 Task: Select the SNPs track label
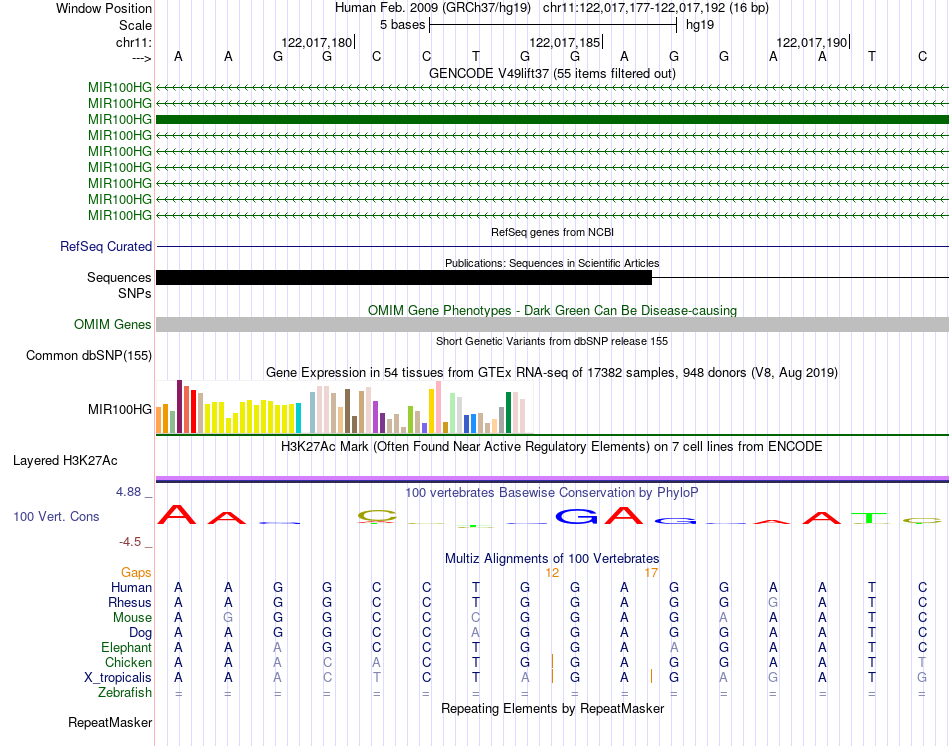pos(135,293)
